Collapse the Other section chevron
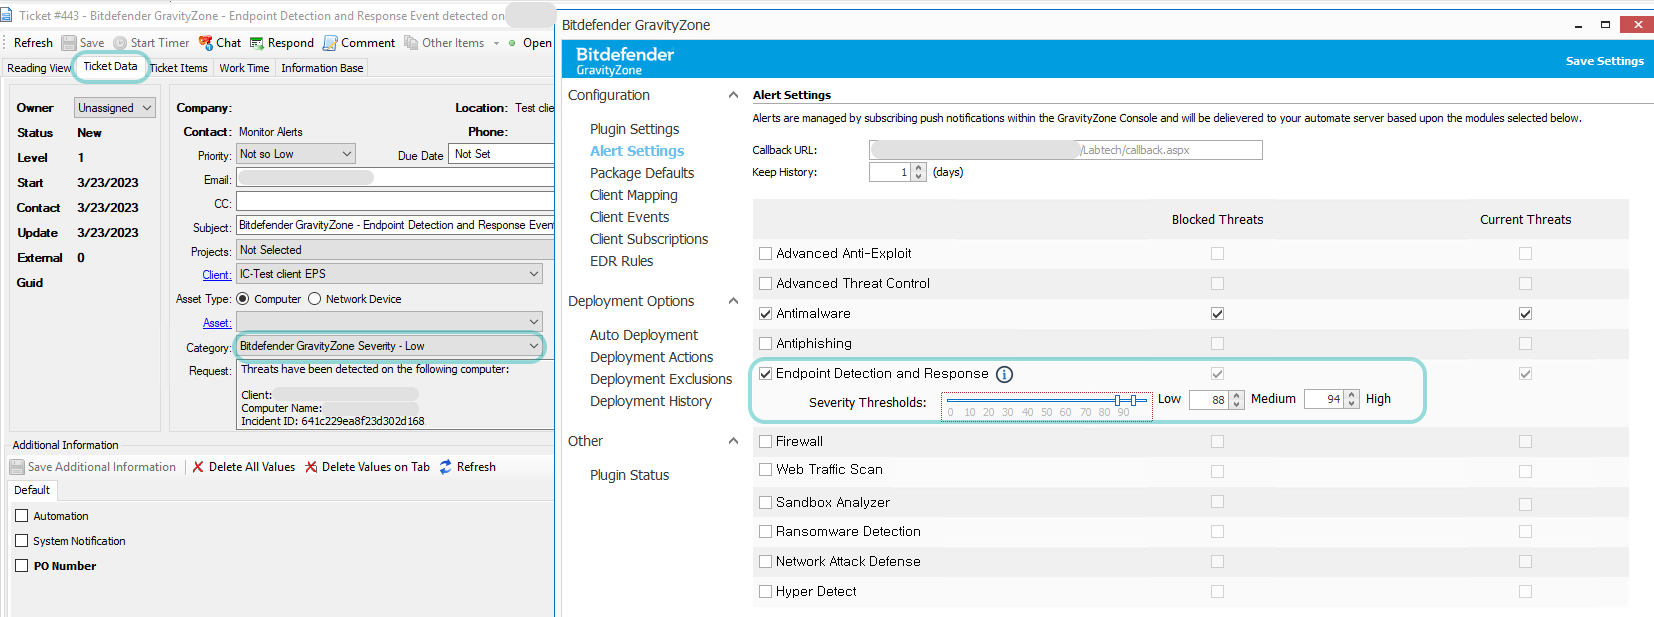 tap(733, 441)
